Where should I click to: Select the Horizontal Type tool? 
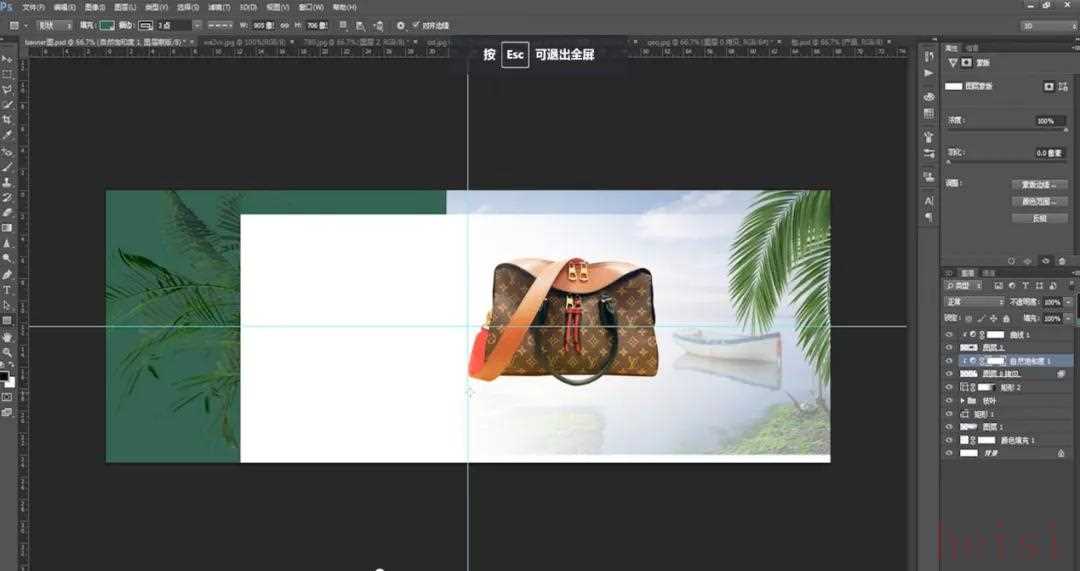point(7,290)
